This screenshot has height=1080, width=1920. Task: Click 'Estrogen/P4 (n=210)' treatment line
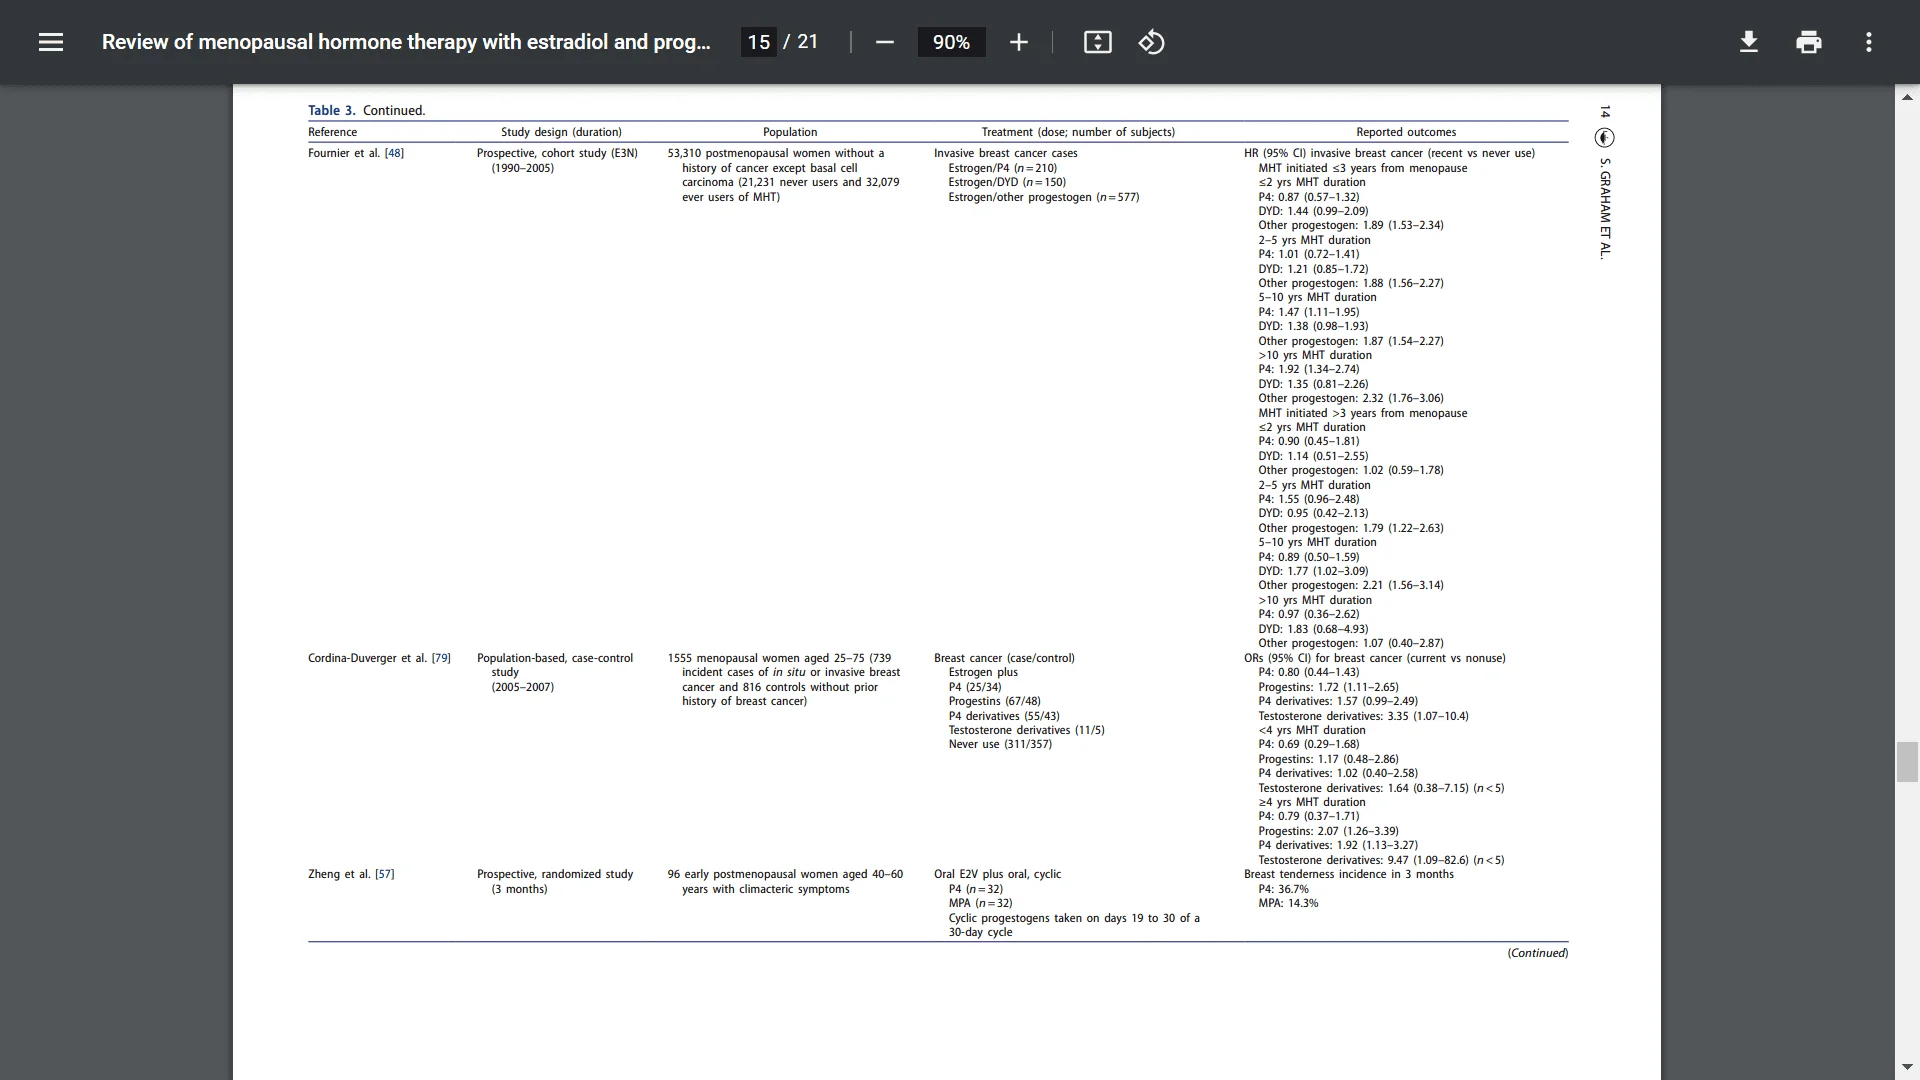(1003, 168)
